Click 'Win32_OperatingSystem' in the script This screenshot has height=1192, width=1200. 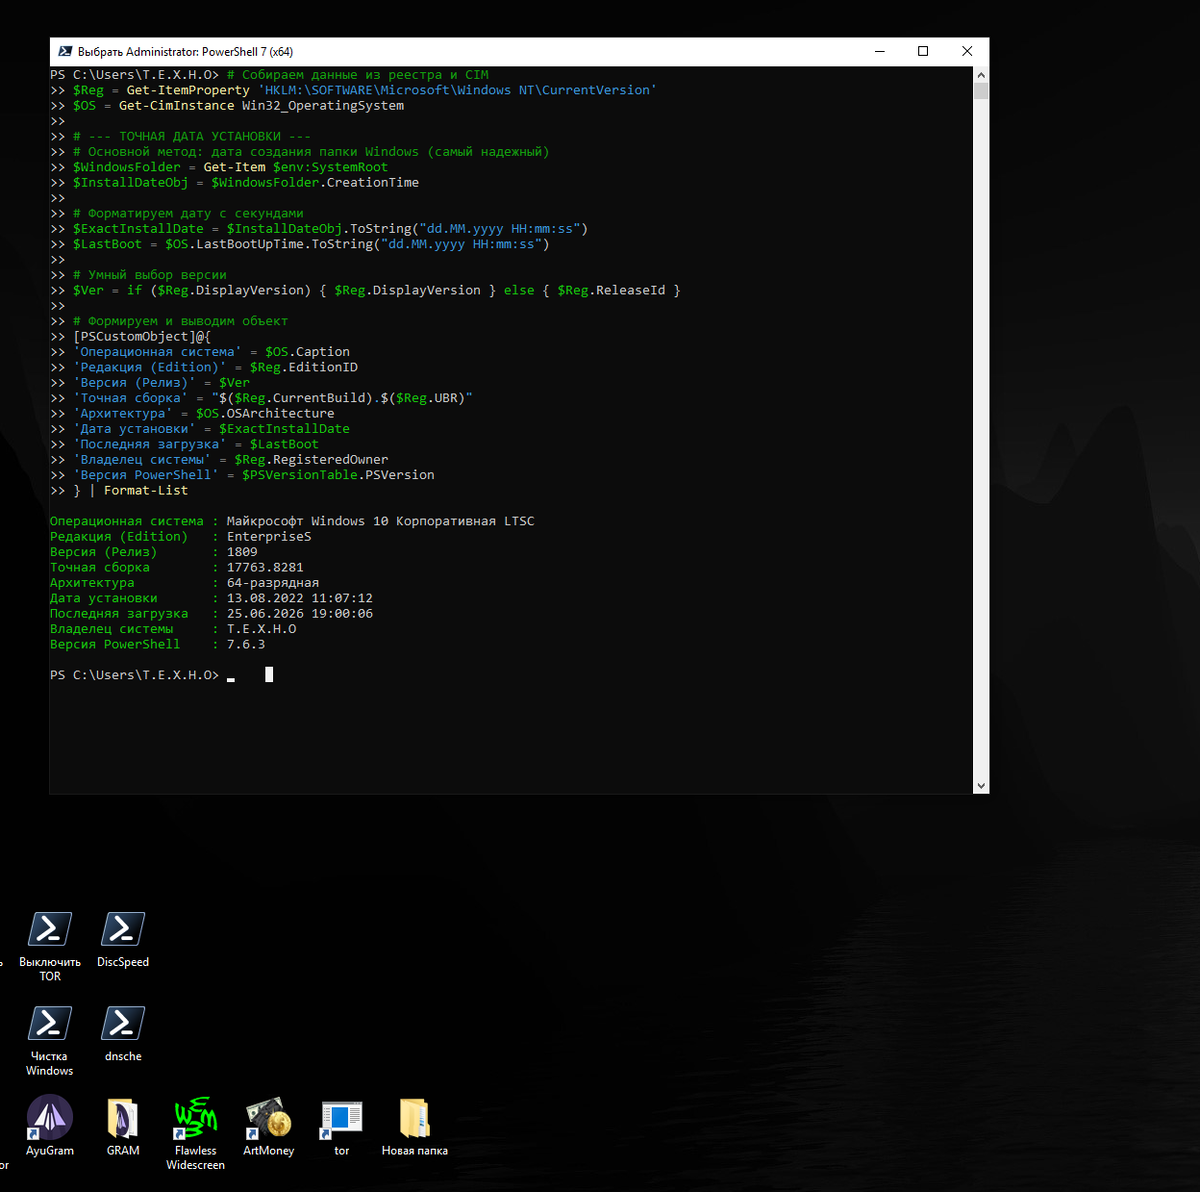(323, 106)
